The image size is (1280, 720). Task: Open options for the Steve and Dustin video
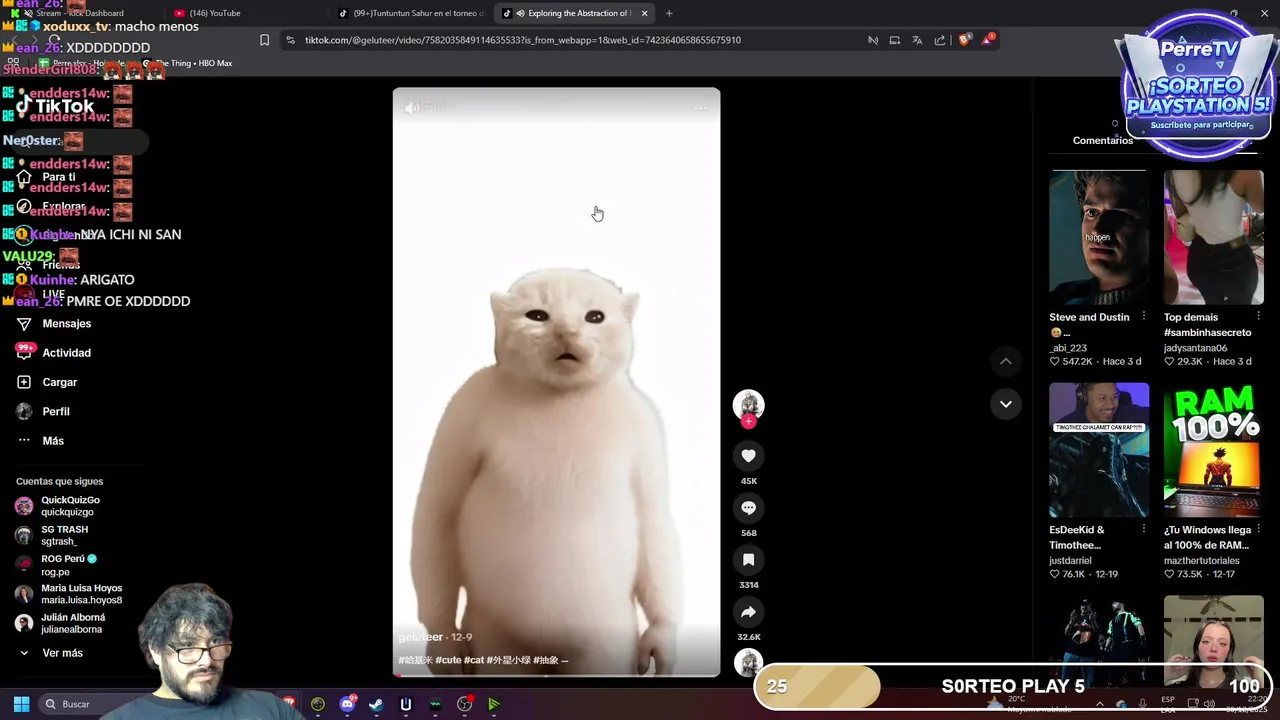(x=1144, y=317)
